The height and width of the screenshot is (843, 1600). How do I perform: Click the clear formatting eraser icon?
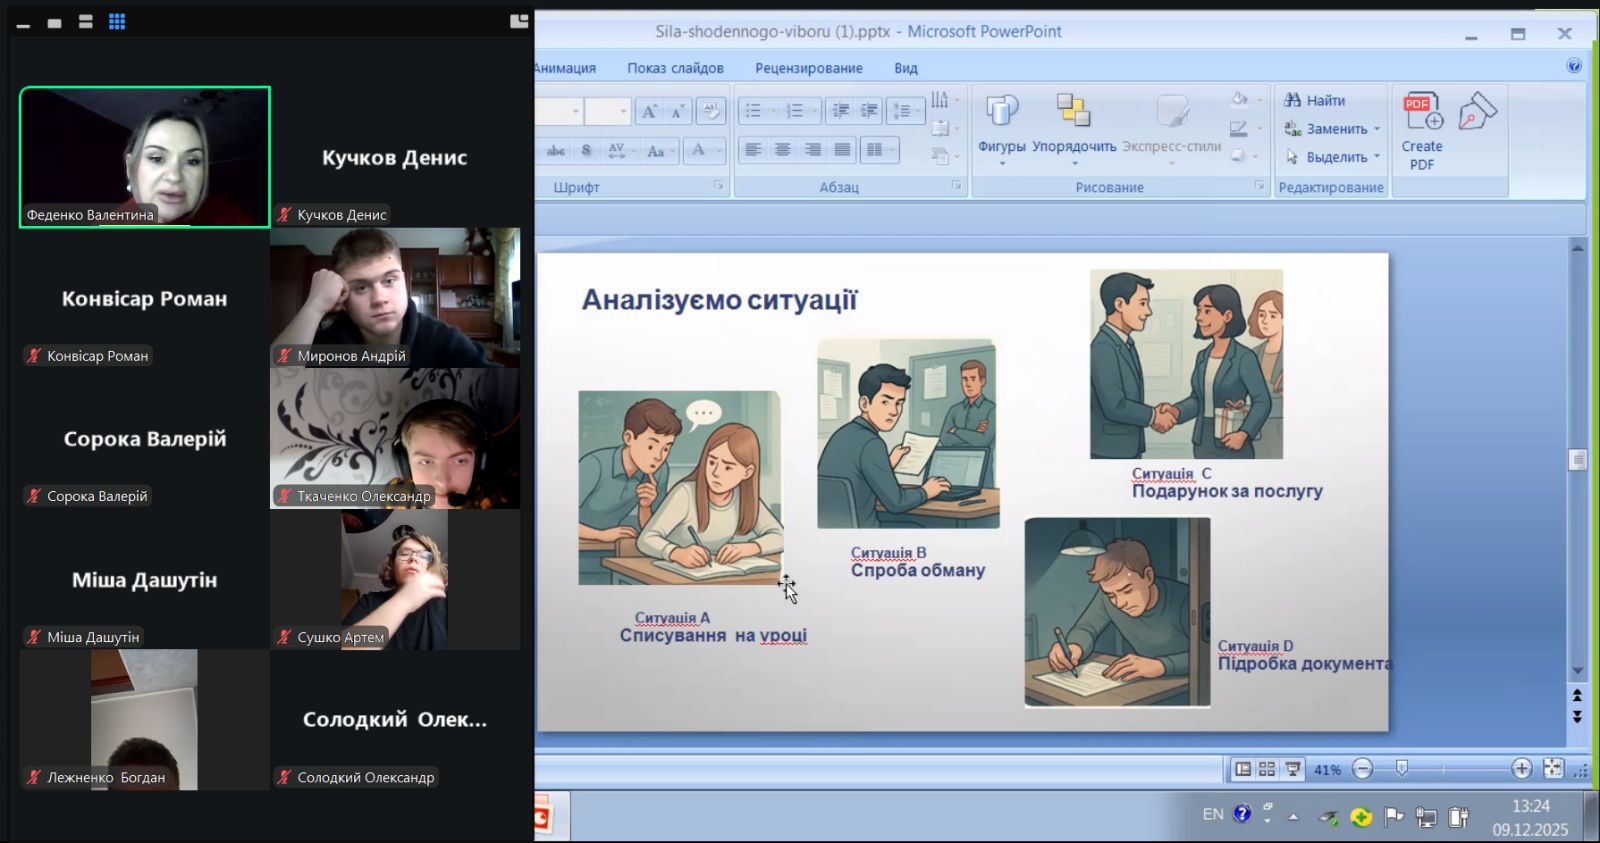pos(711,111)
